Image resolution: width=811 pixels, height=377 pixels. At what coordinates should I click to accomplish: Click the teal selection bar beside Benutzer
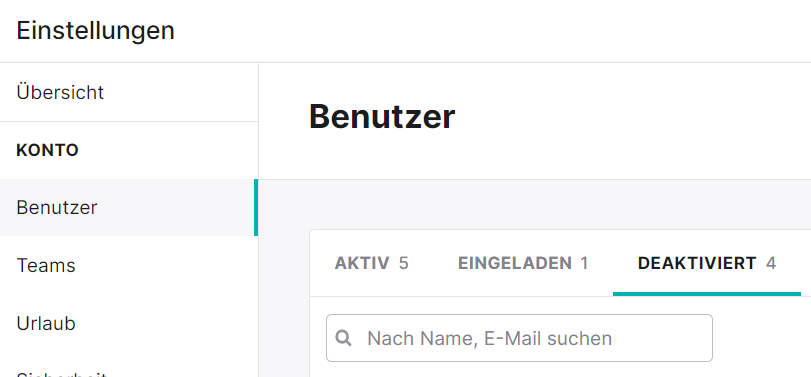coord(256,207)
